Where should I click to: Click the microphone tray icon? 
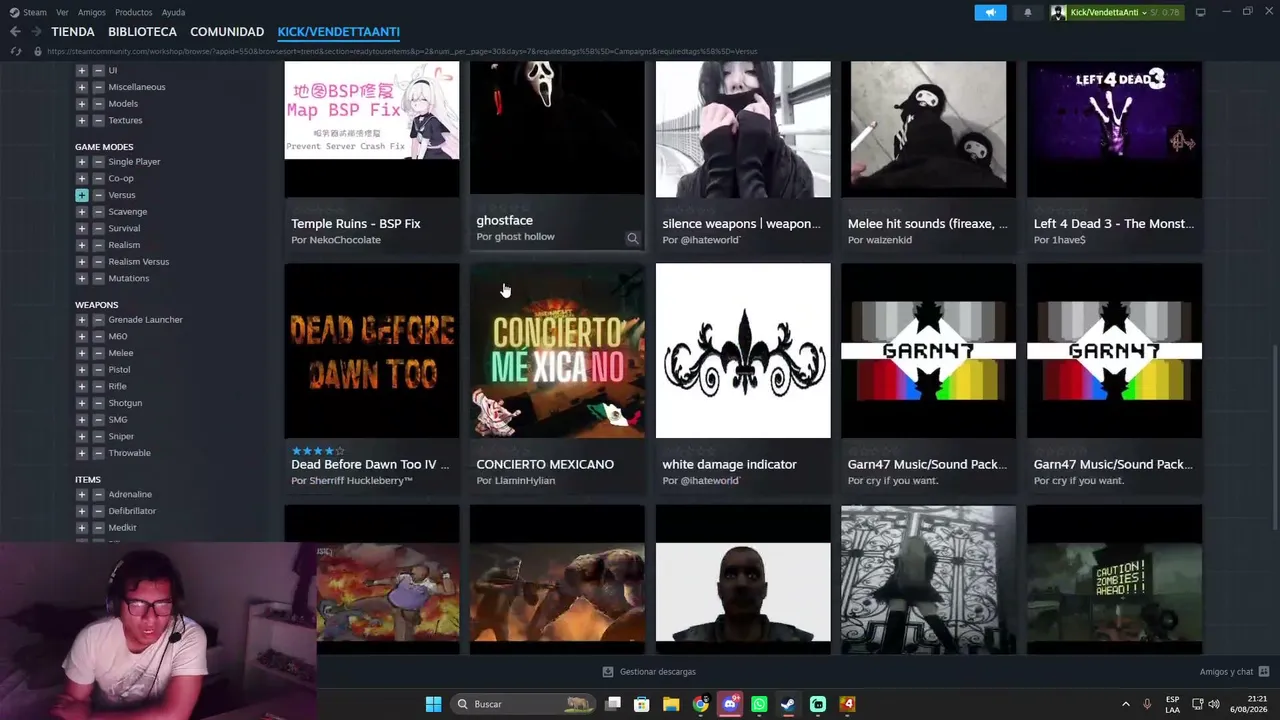tap(1147, 704)
